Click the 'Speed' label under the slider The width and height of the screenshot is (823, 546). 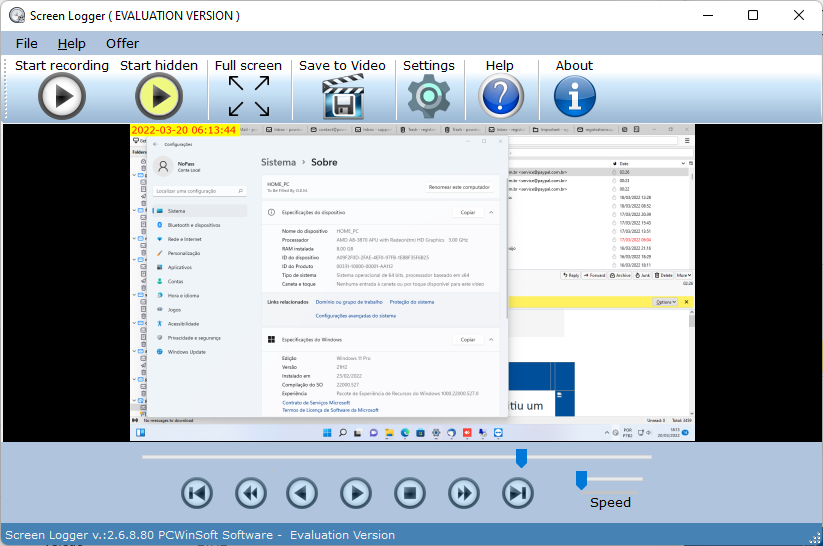point(610,502)
